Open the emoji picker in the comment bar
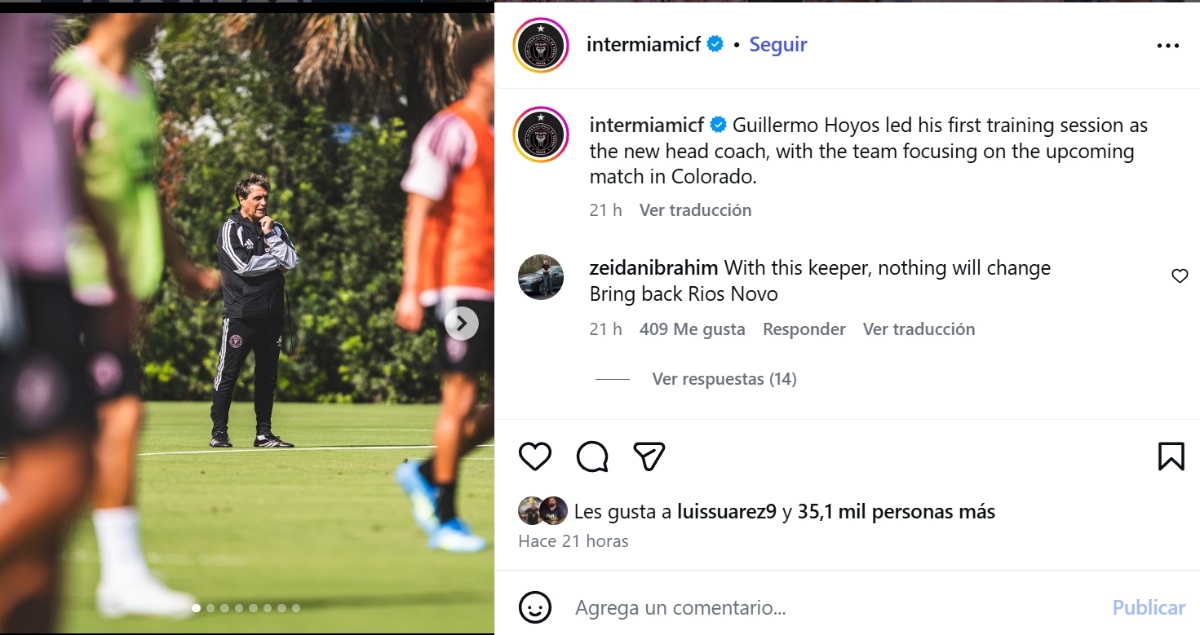Viewport: 1200px width, 635px height. click(x=535, y=607)
